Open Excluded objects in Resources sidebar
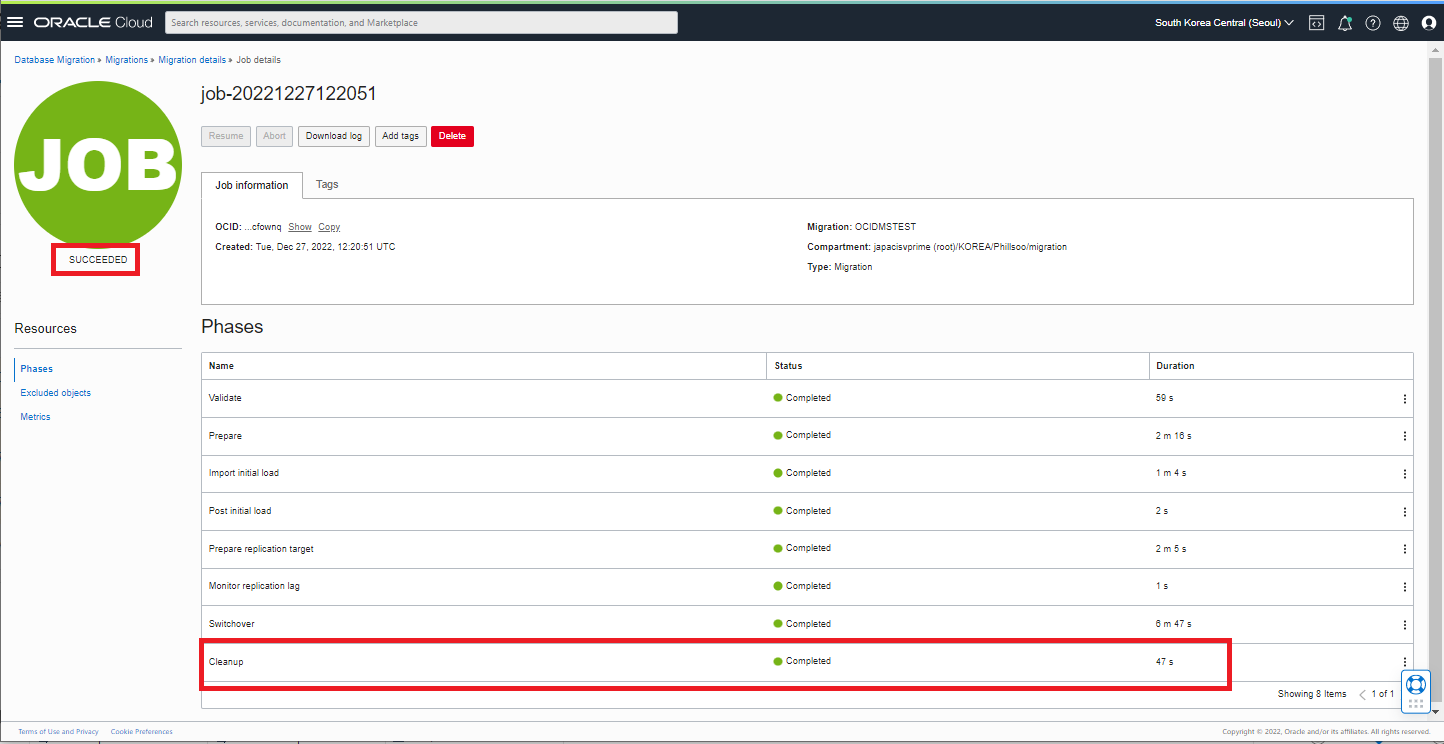This screenshot has width=1444, height=744. click(56, 393)
